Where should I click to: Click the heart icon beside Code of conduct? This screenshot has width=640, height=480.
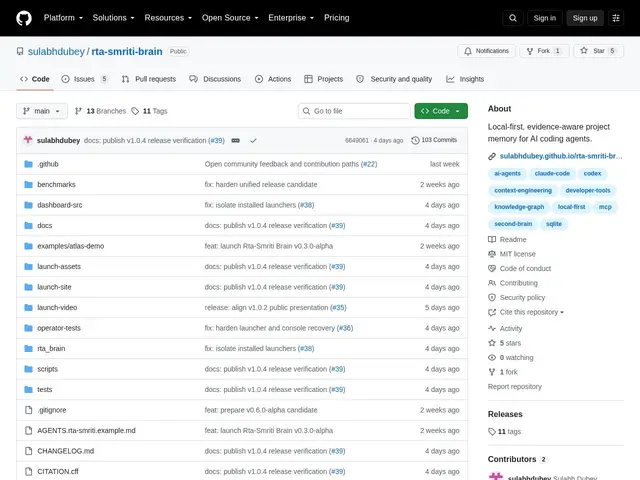point(492,269)
